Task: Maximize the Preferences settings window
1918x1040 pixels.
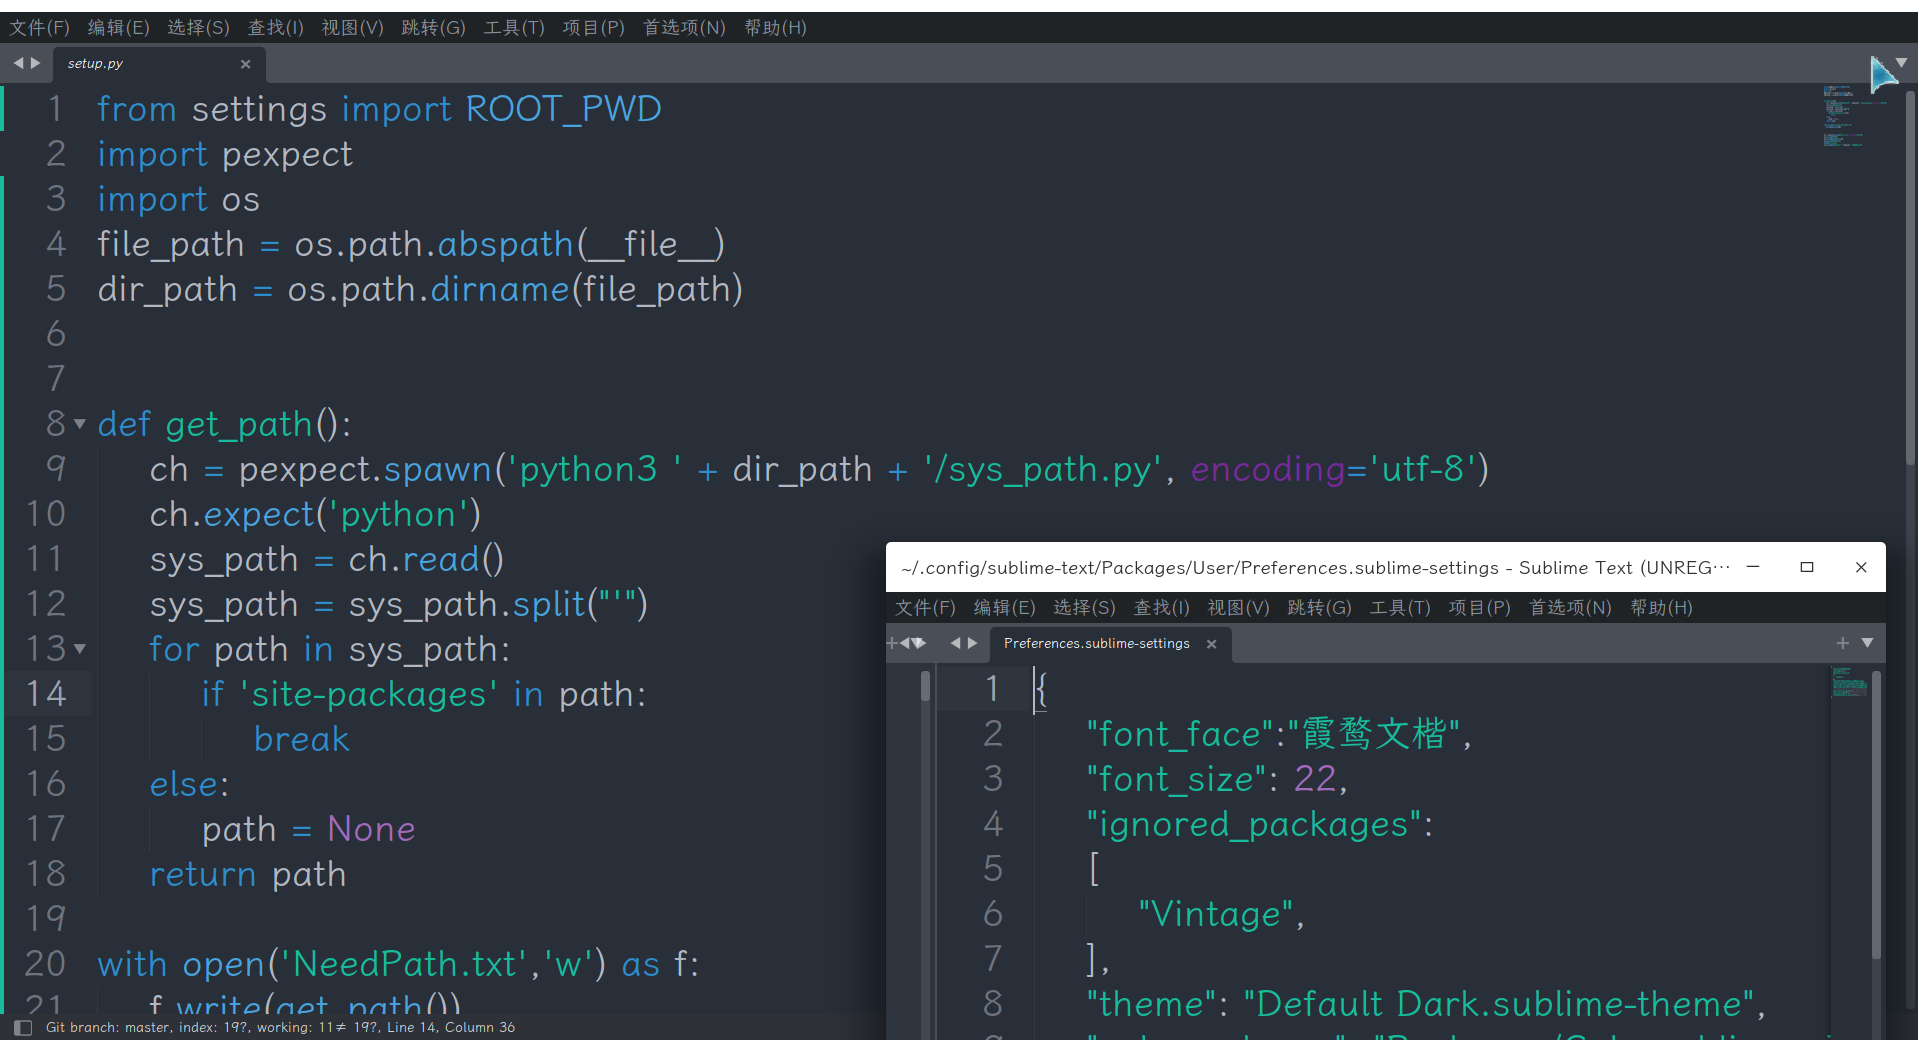Action: point(1806,567)
